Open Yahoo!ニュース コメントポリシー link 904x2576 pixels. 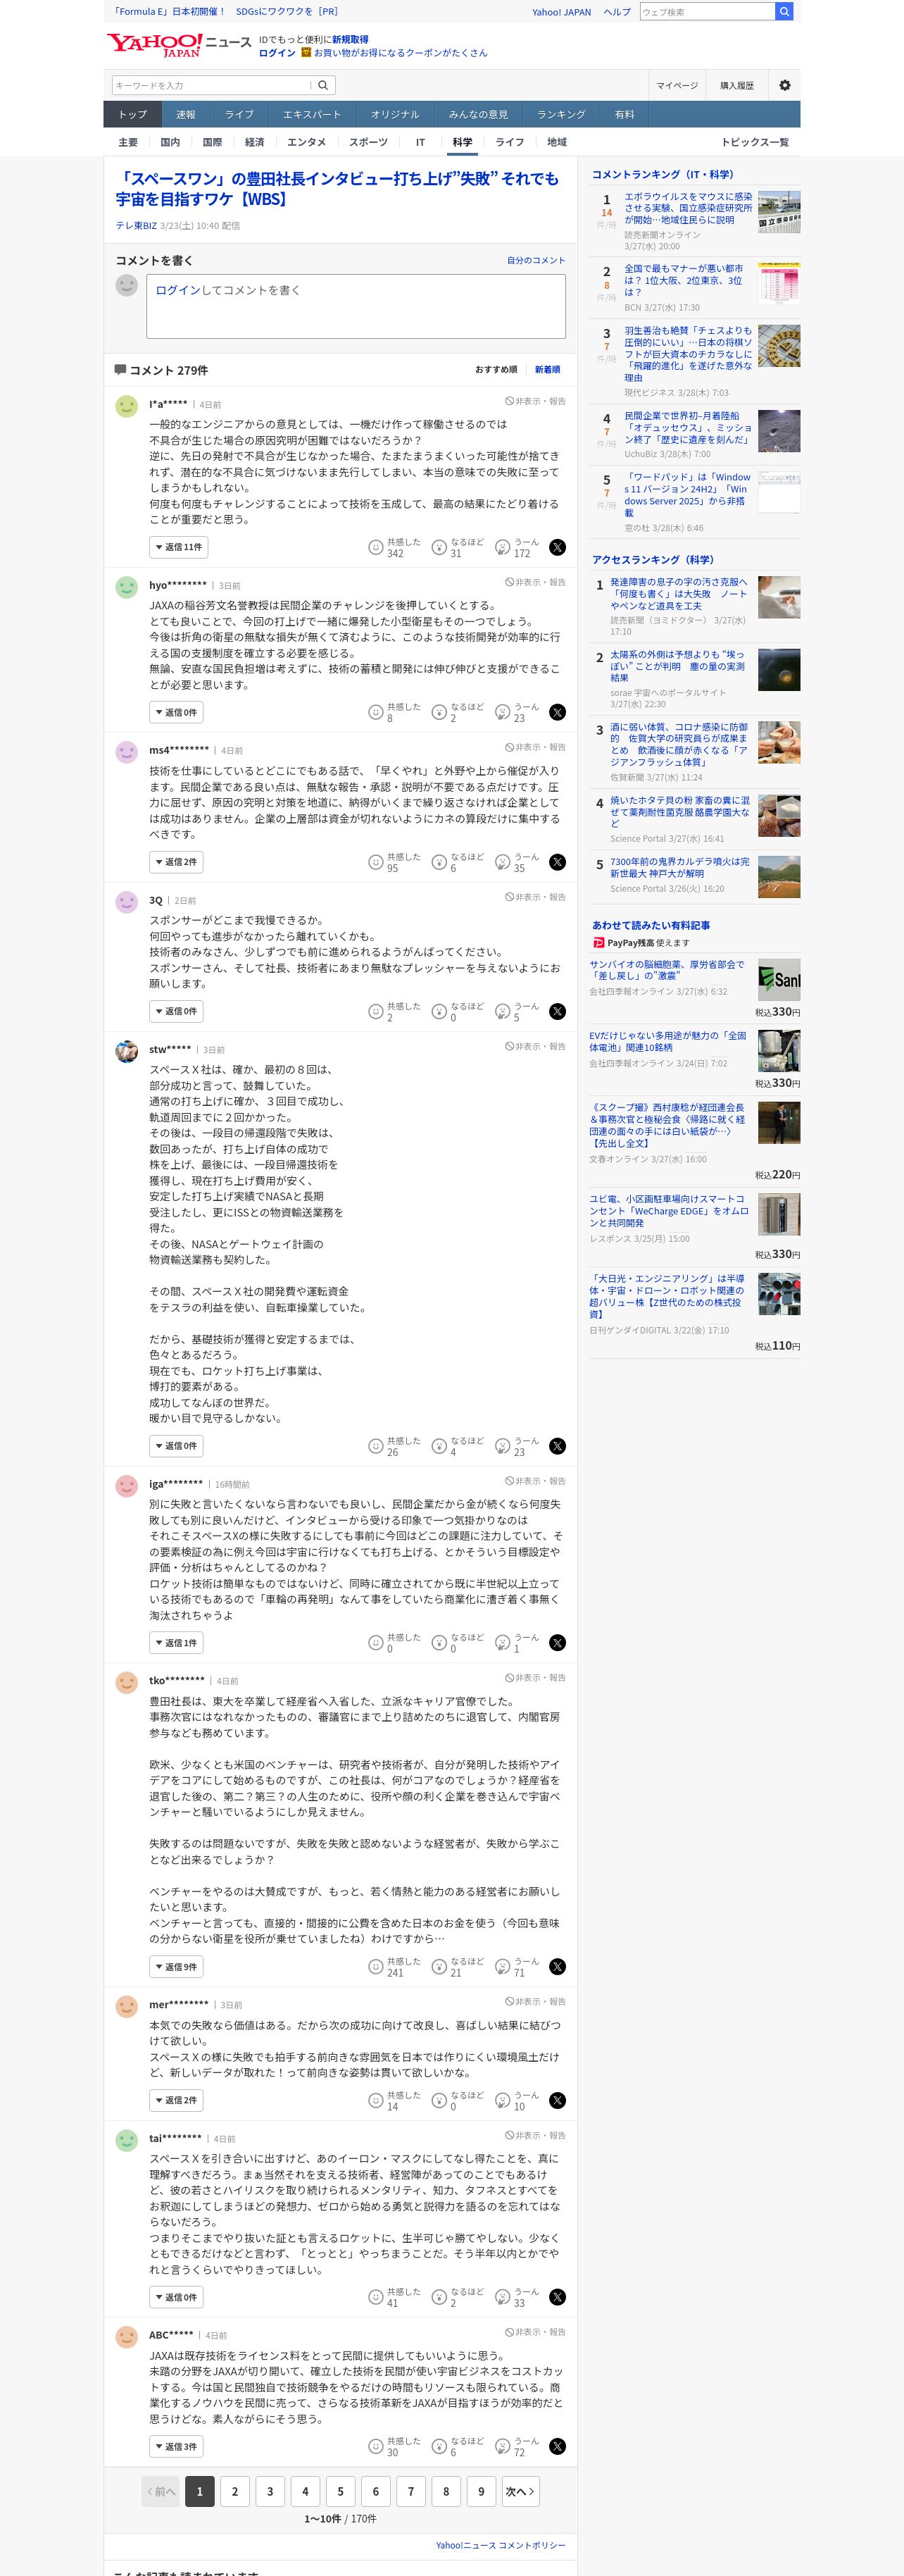[500, 2545]
